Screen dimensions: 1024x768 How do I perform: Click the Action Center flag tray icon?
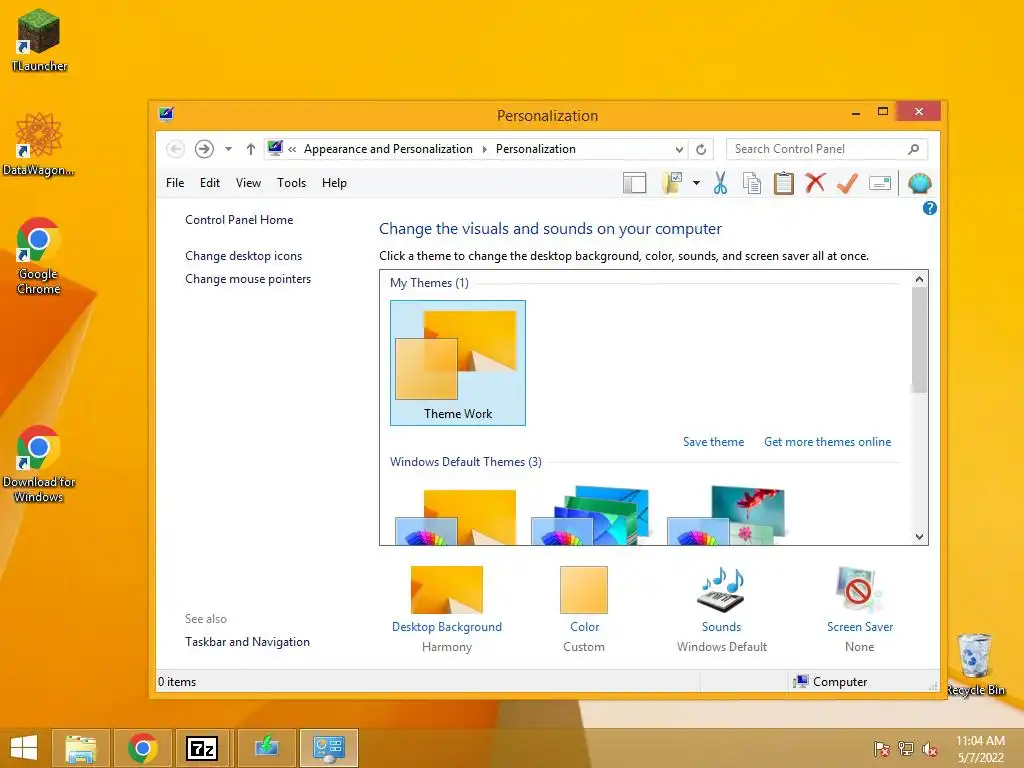tap(881, 749)
